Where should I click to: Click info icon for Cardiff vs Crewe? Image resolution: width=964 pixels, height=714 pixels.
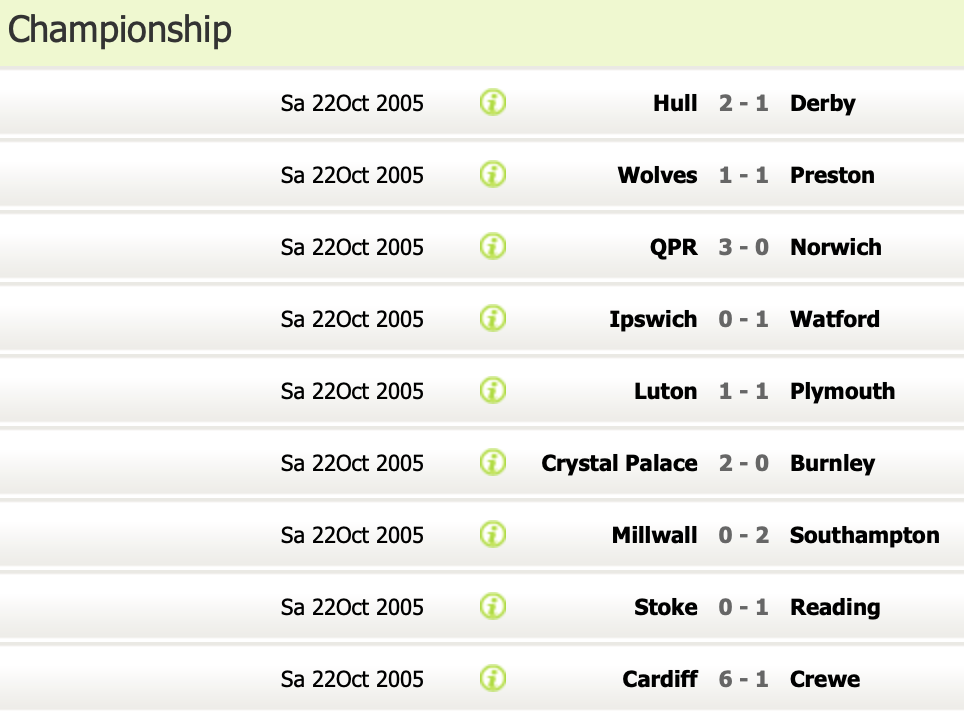point(493,679)
